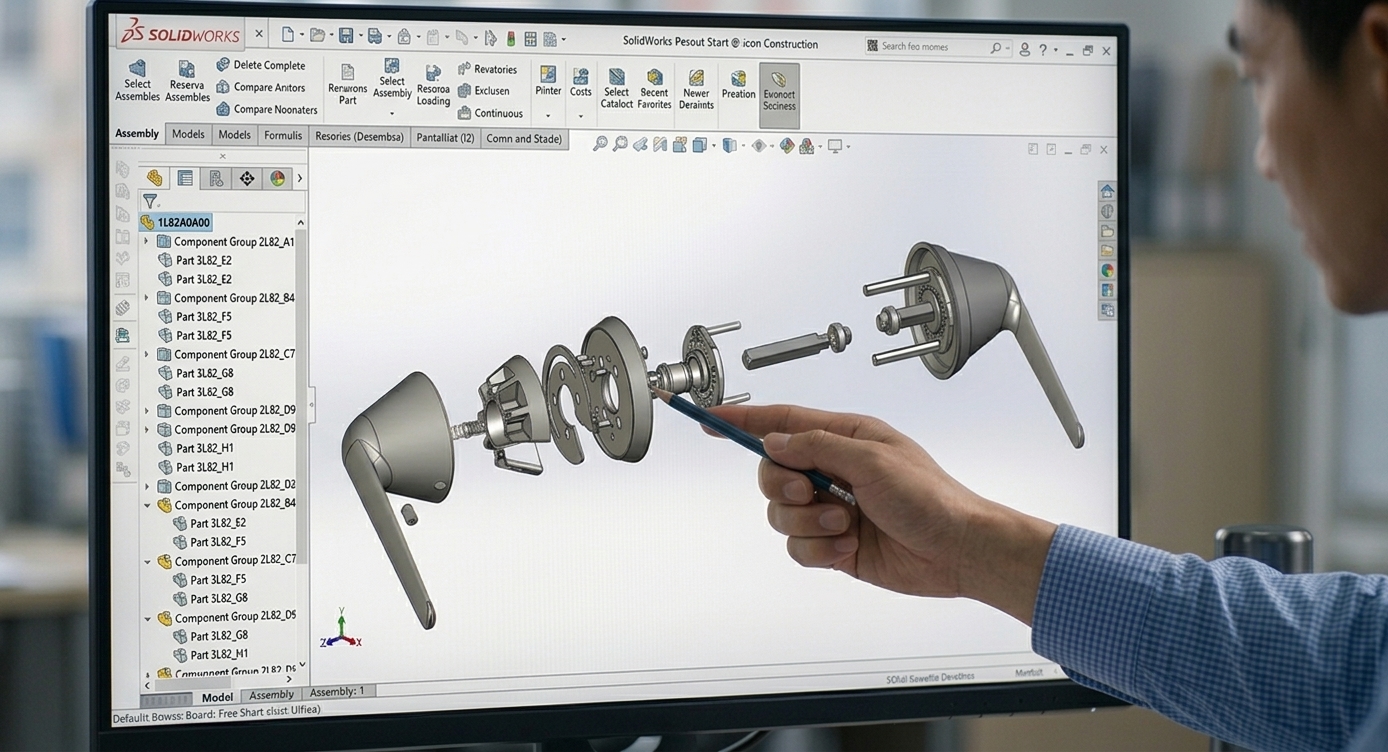Switch to the Pantalliat (12) tab
Viewport: 1388px width, 752px height.
(445, 138)
